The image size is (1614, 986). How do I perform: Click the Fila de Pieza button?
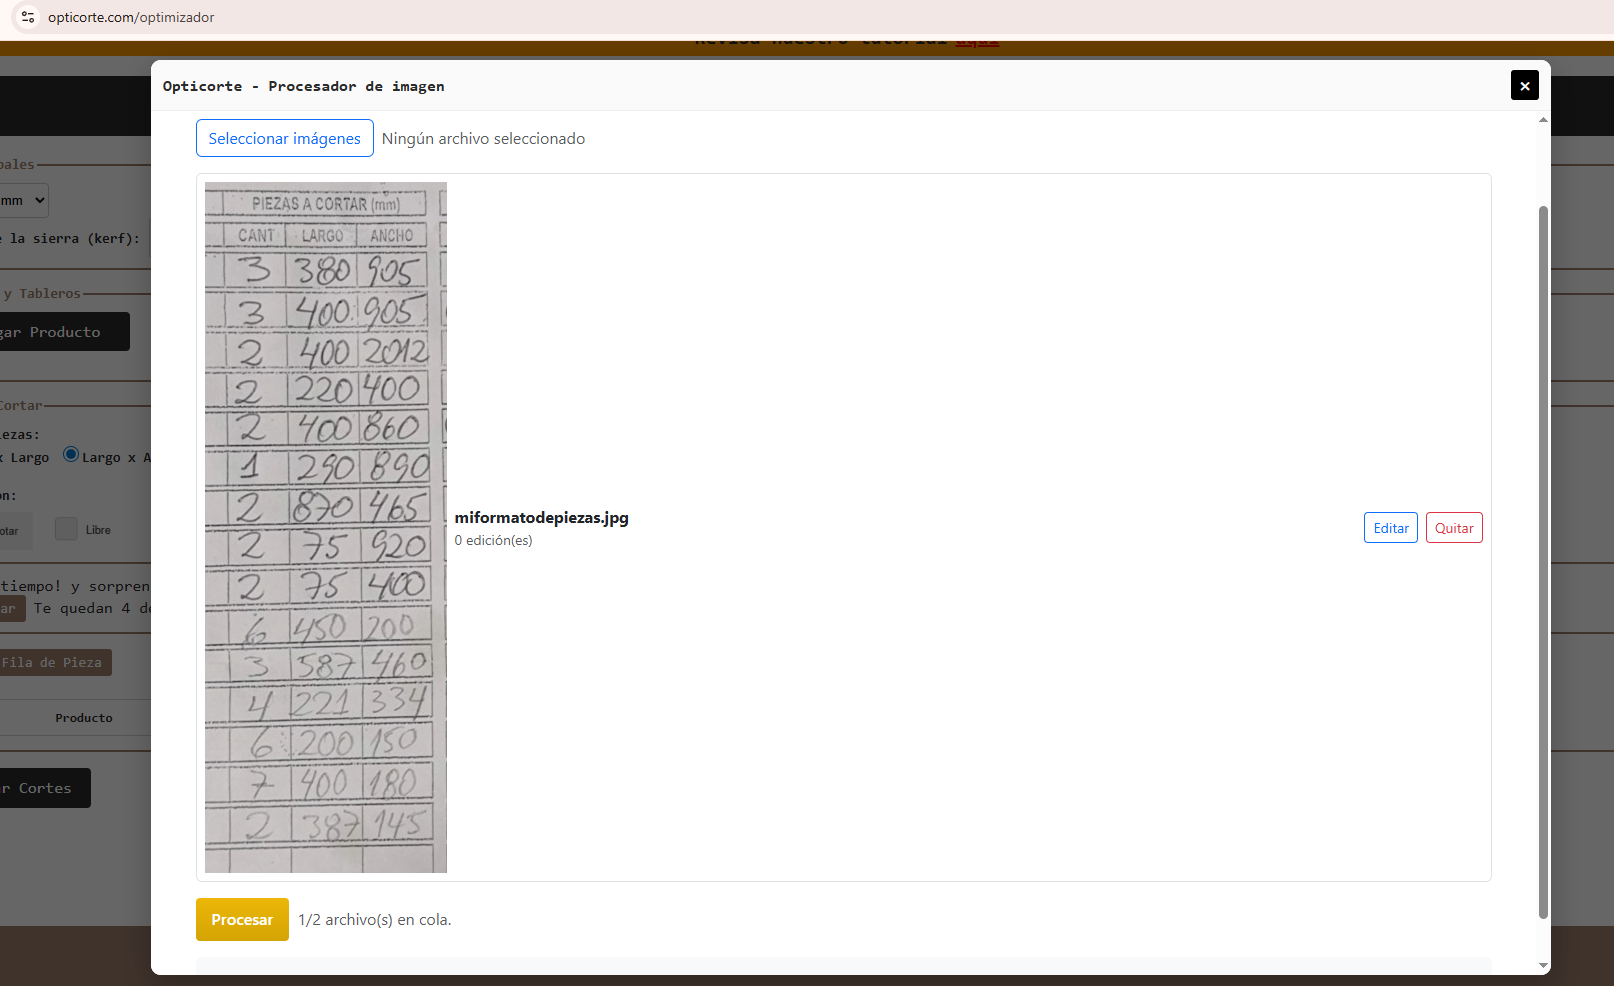[x=55, y=663]
